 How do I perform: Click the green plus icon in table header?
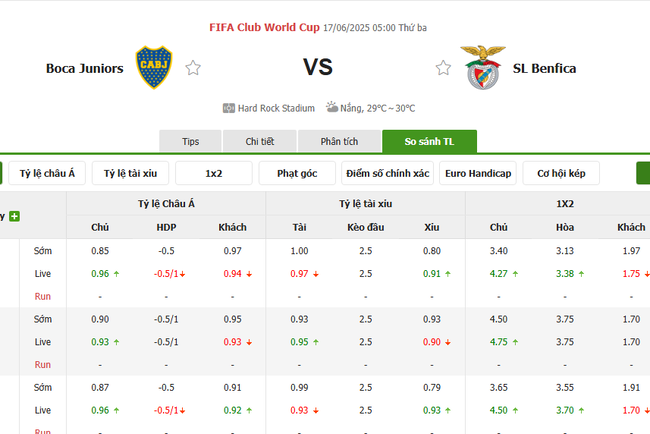(x=14, y=216)
